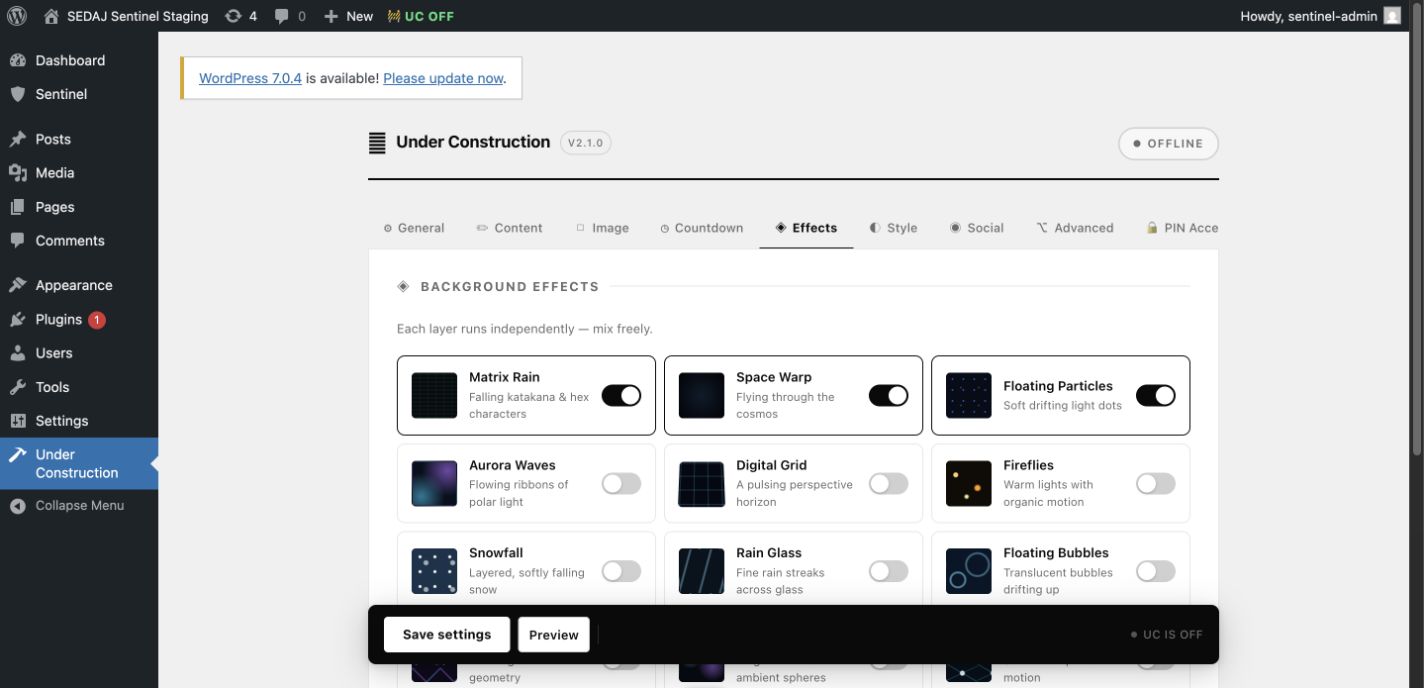1424x688 pixels.
Task: Click the UC IS OFF status text
Action: [x=1166, y=634]
